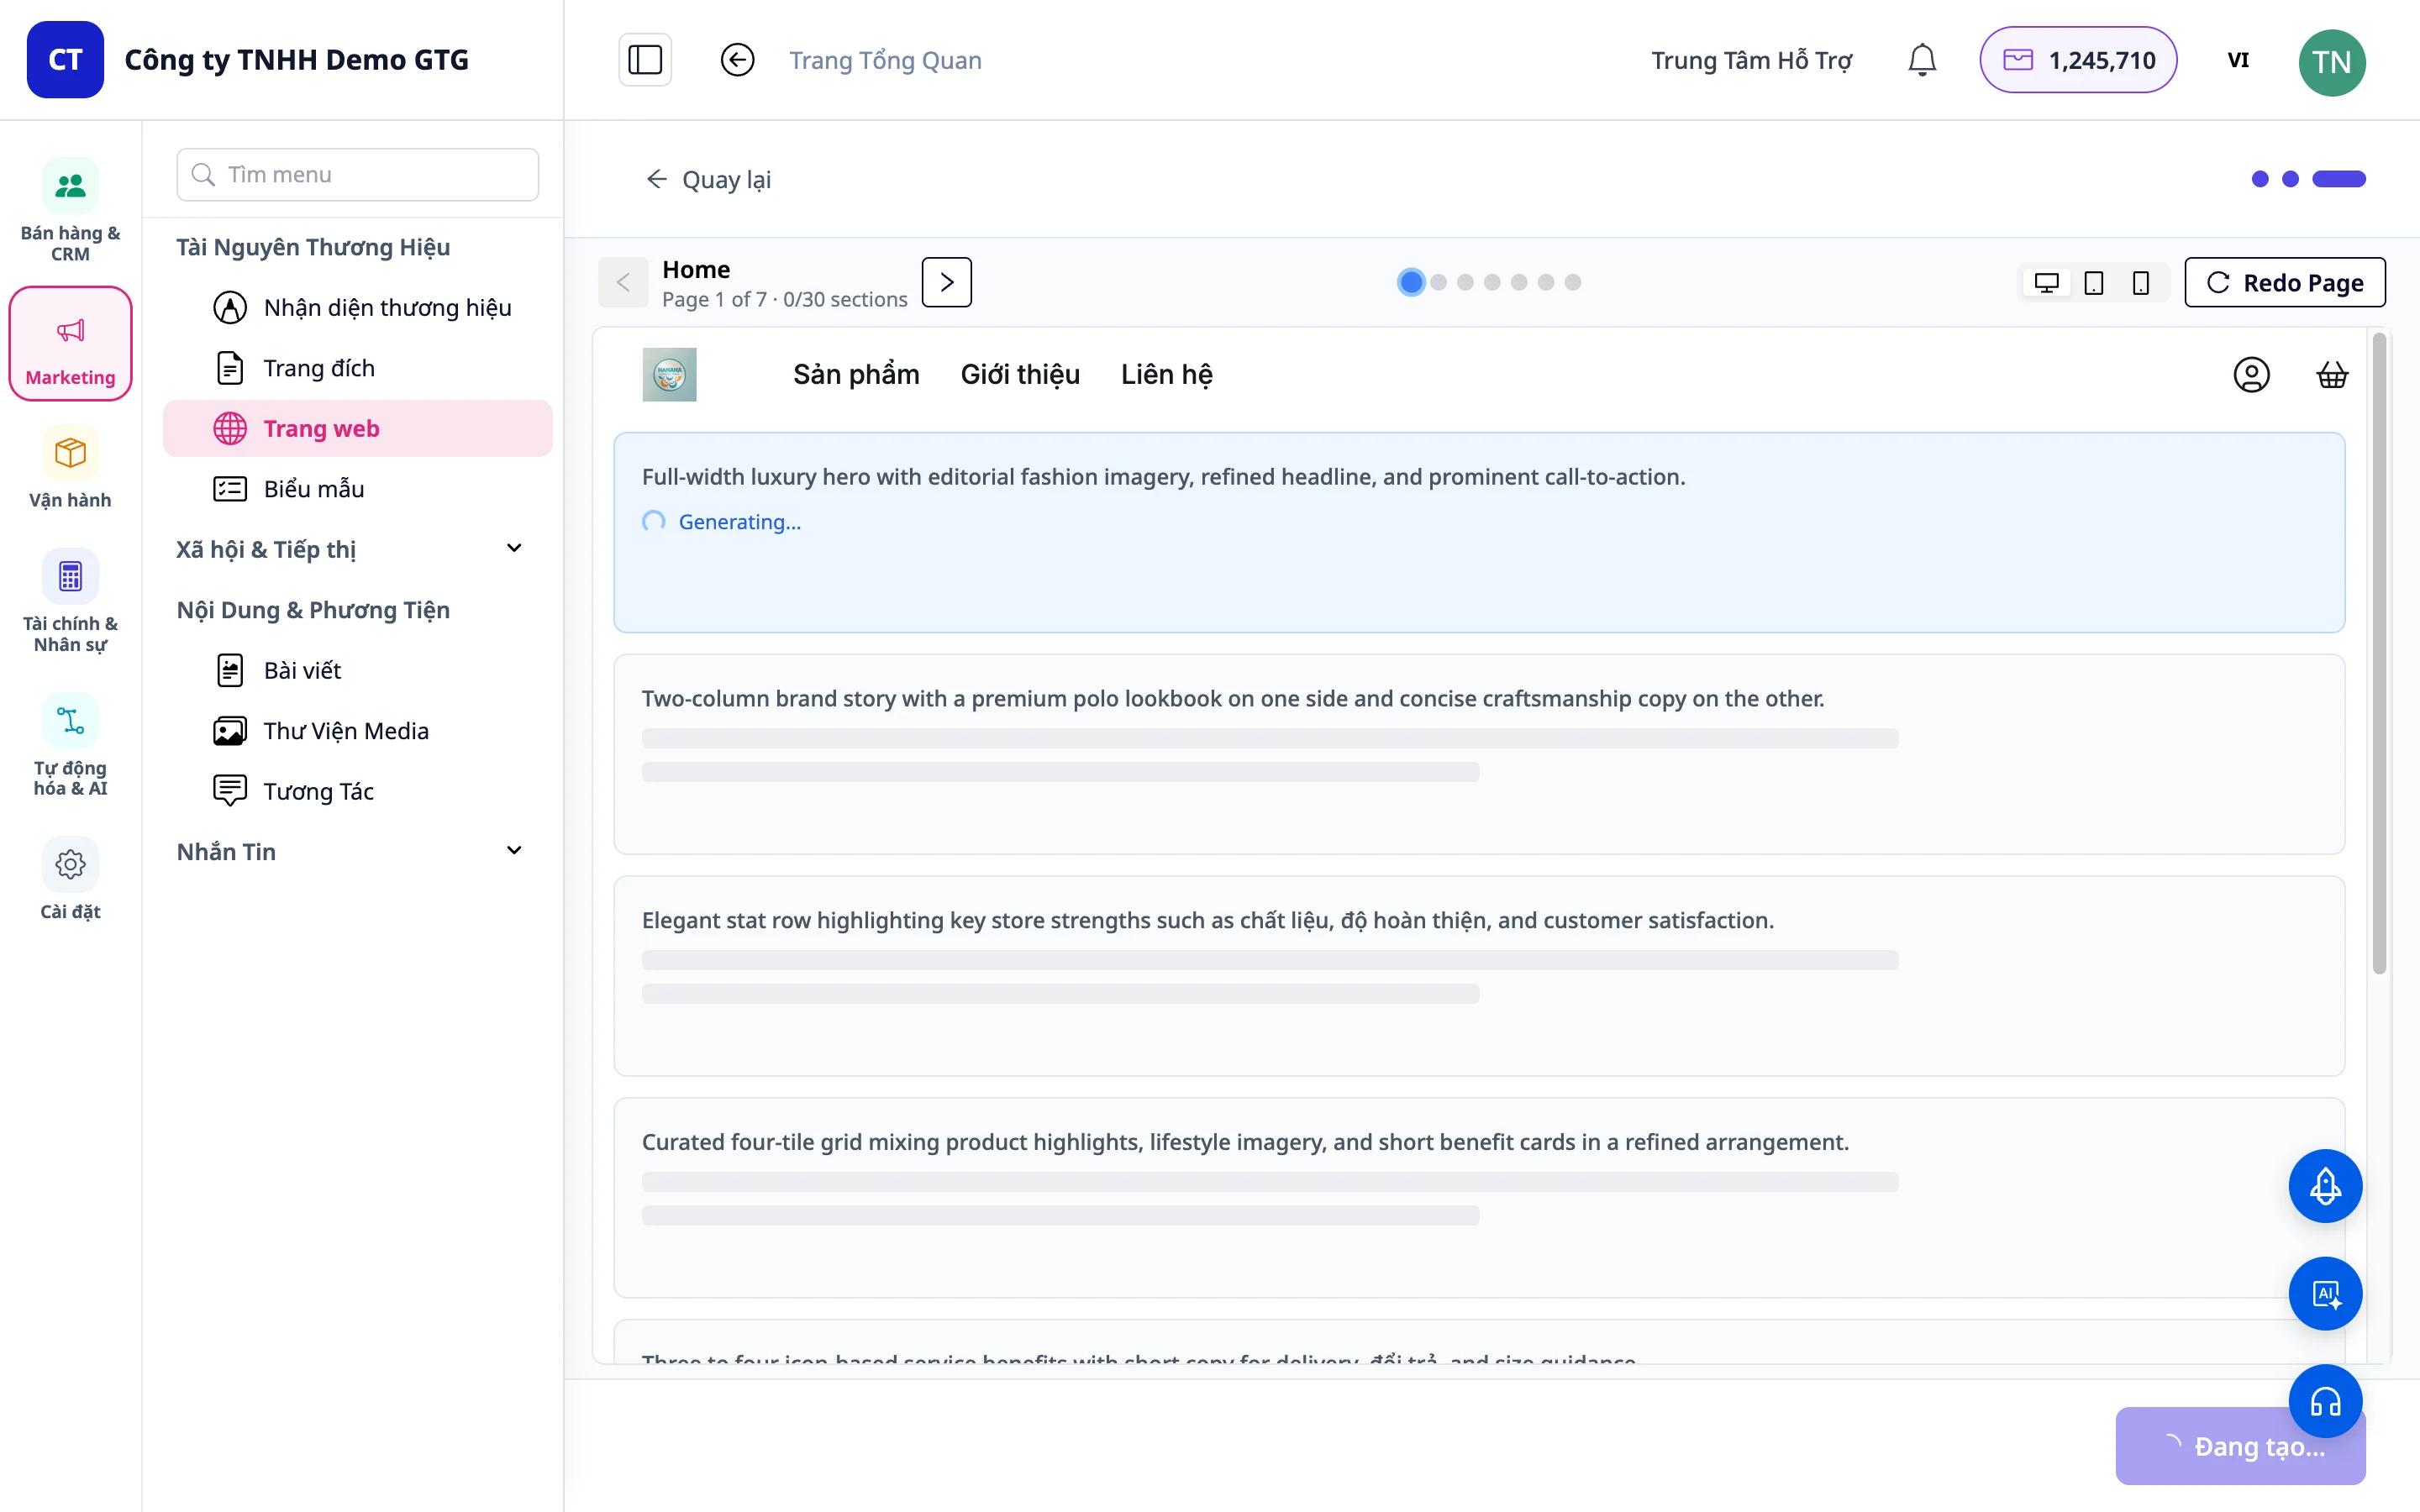The width and height of the screenshot is (2420, 1512).
Task: Open Bán hàng & CRM module
Action: tap(70, 210)
